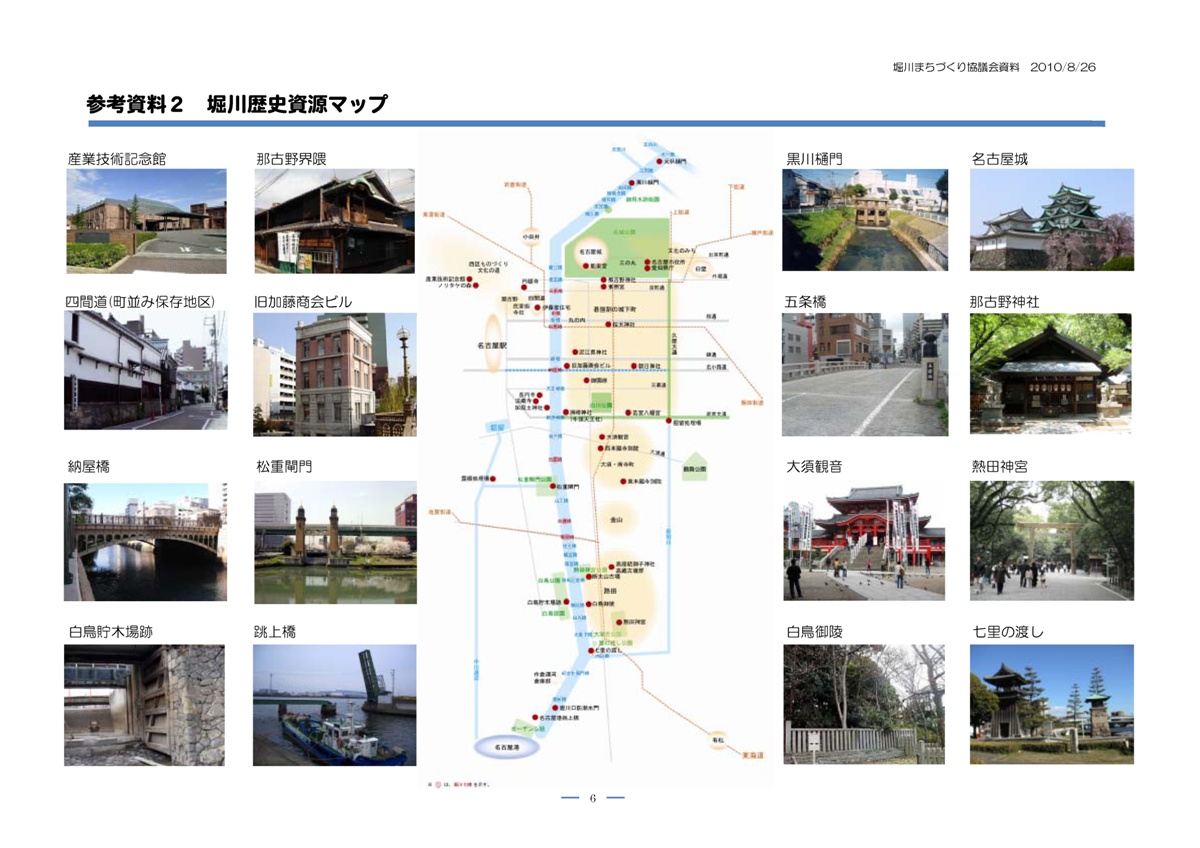
Task: Click the caption 産業技術記念館 above its photo
Action: click(x=116, y=158)
